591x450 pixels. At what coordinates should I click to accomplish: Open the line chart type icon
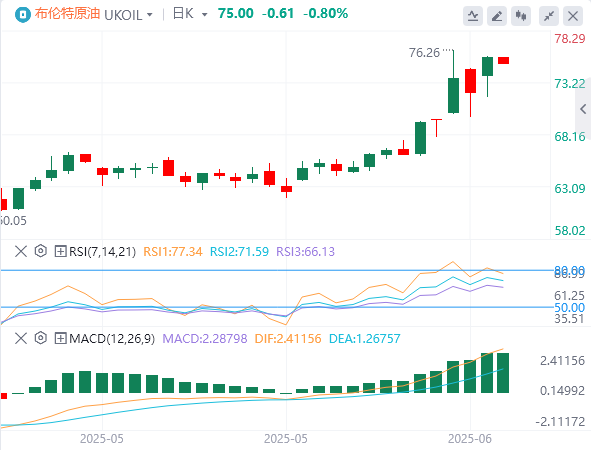[x=473, y=16]
